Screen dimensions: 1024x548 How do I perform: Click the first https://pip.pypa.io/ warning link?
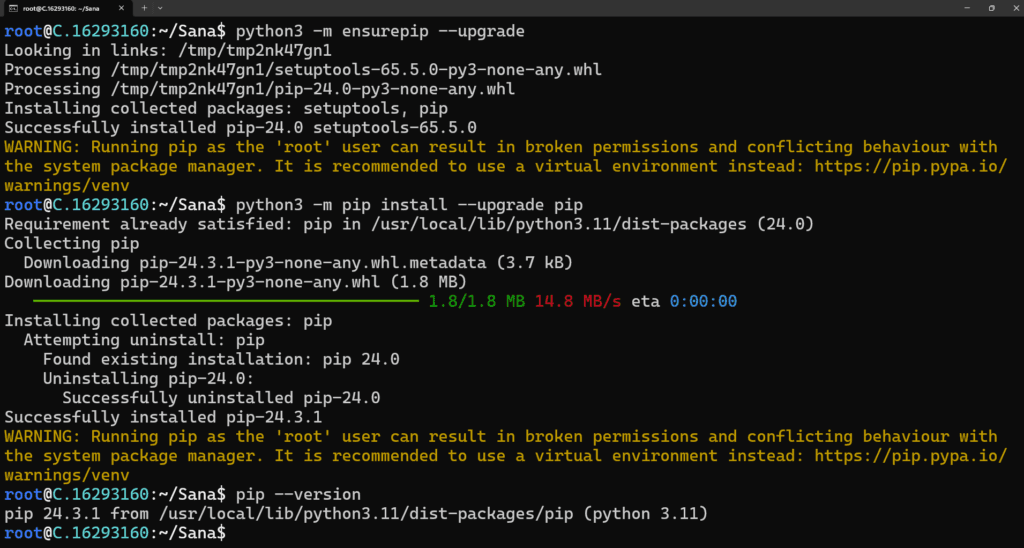click(x=911, y=167)
